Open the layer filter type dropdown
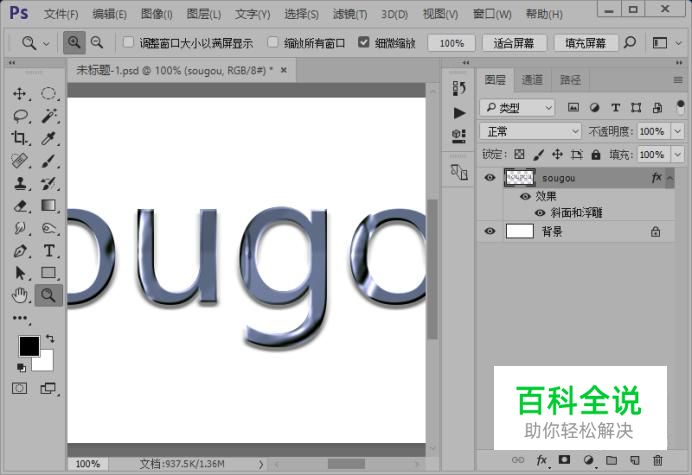The height and width of the screenshot is (475, 692). click(x=517, y=107)
